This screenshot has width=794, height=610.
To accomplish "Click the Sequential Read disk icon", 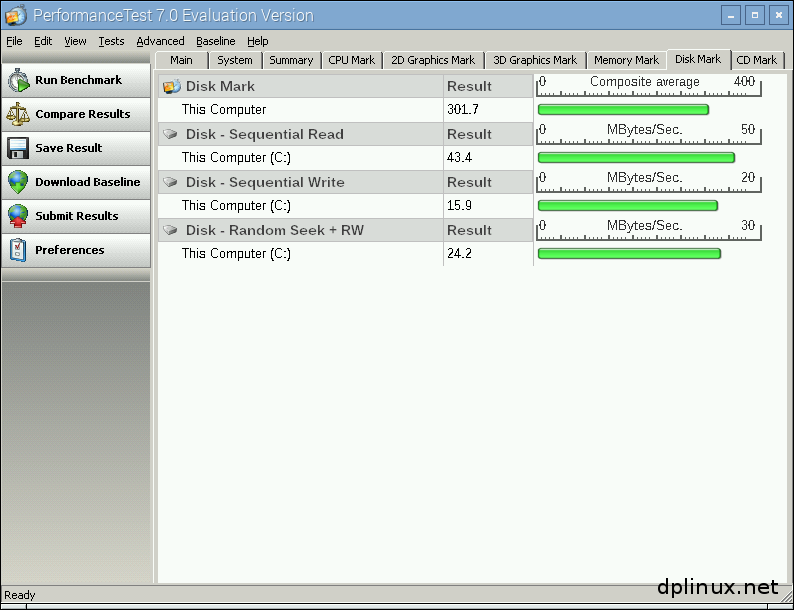I will click(171, 134).
